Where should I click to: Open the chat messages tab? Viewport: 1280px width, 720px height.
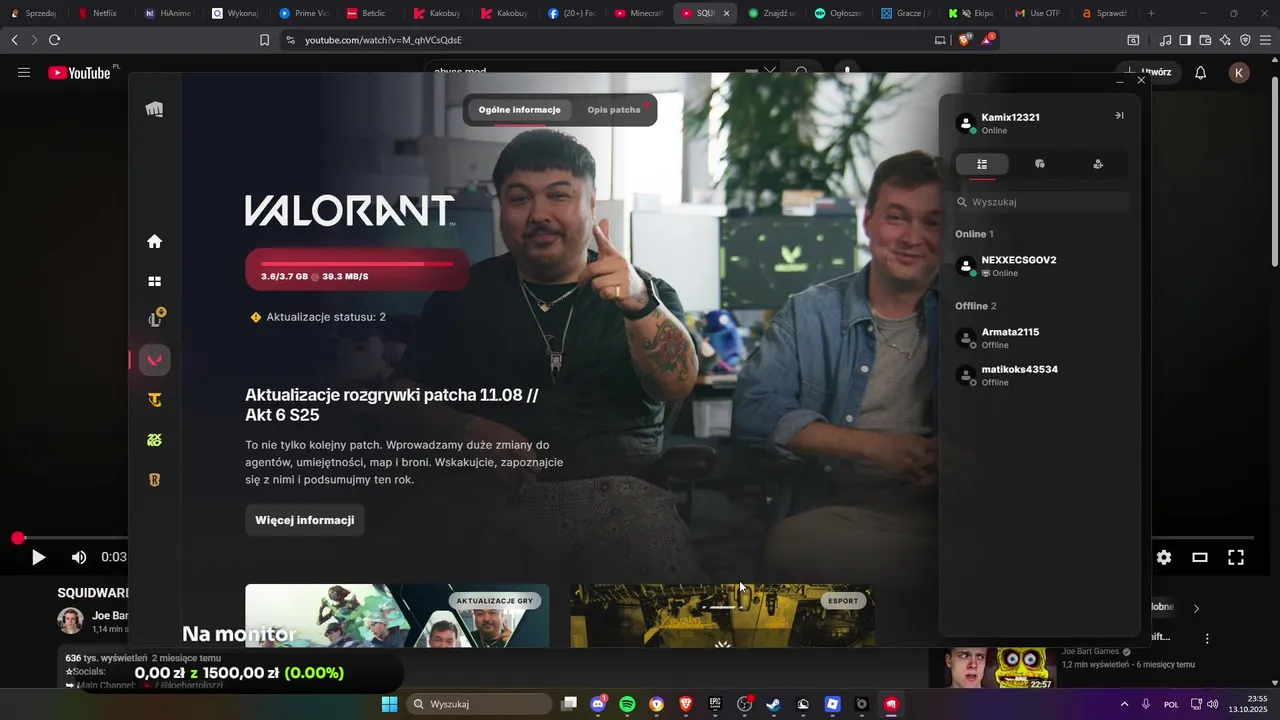point(1040,164)
